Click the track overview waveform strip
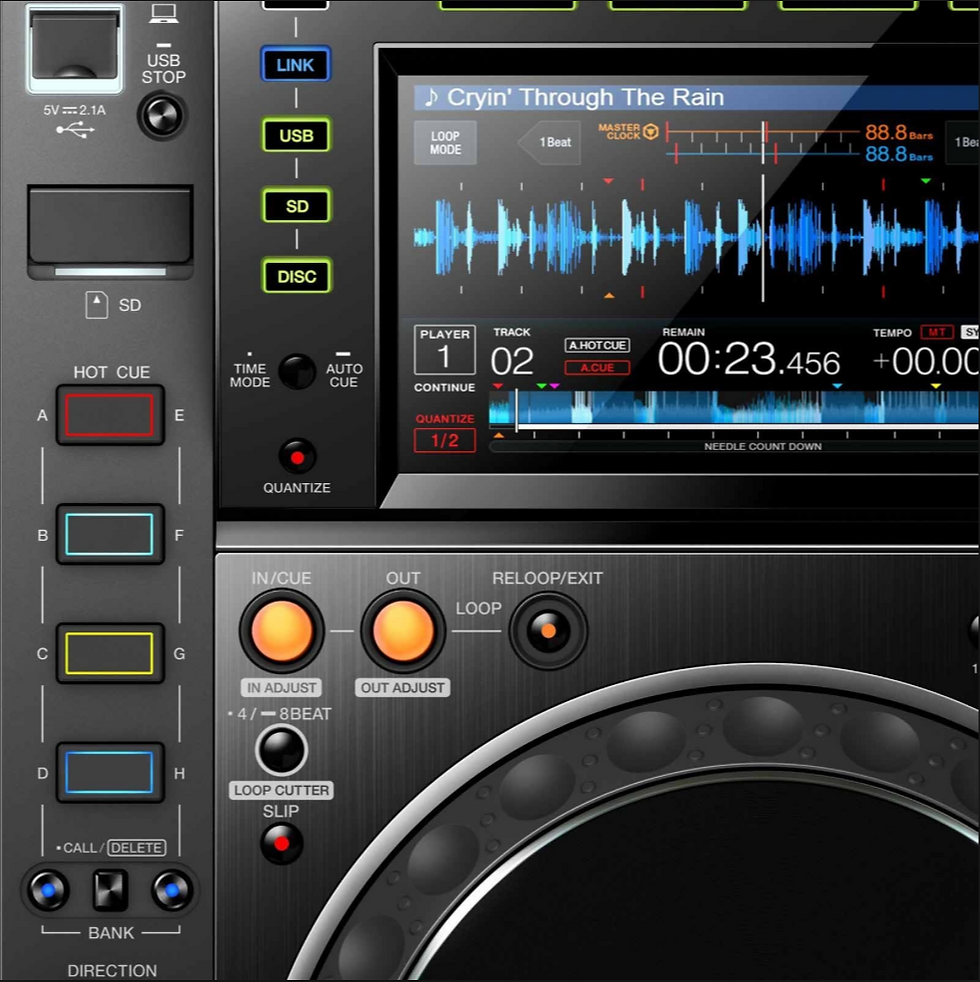The image size is (980, 982). (x=734, y=408)
